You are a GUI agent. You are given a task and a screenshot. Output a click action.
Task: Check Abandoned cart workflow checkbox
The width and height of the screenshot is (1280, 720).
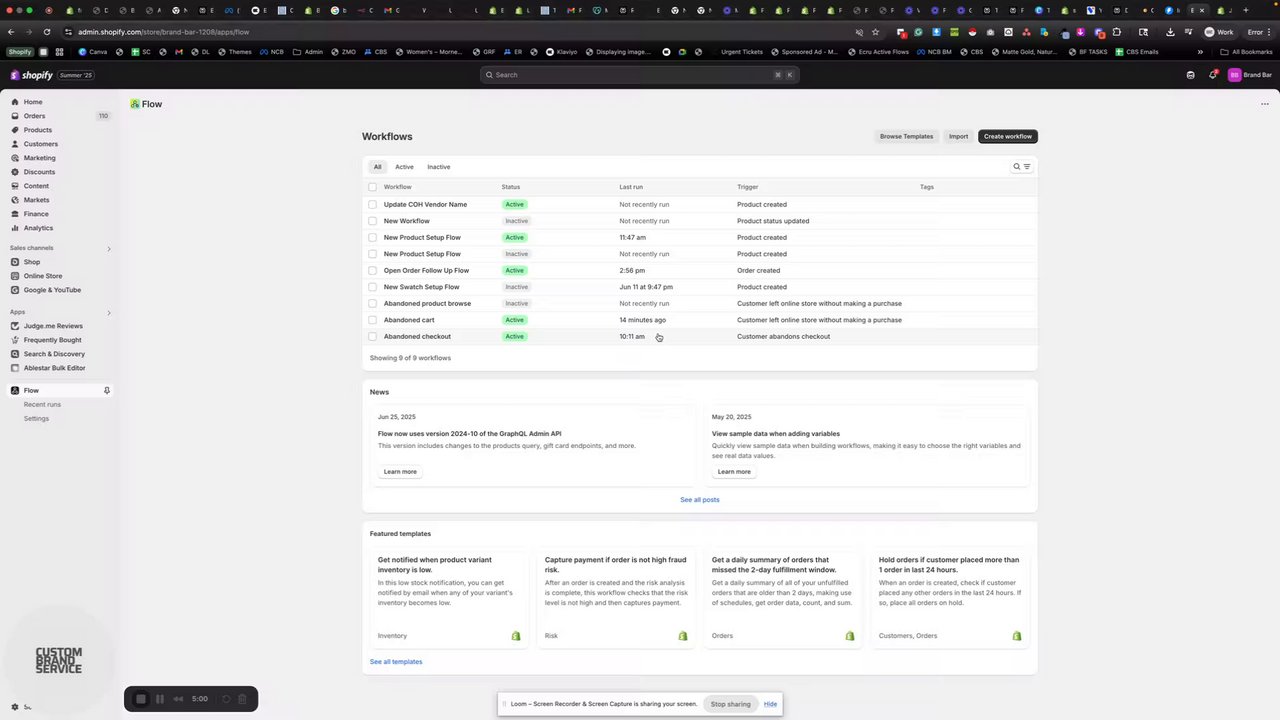(373, 320)
